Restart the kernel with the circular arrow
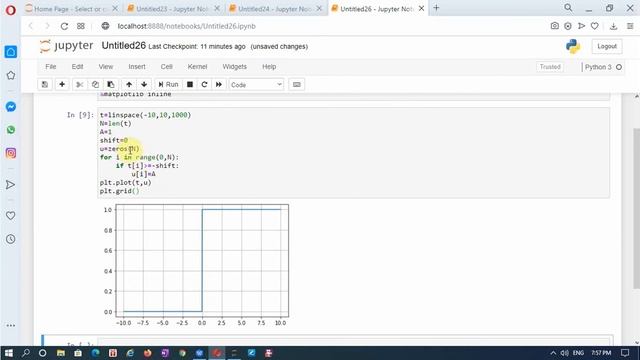Image resolution: width=640 pixels, height=360 pixels. coord(204,84)
